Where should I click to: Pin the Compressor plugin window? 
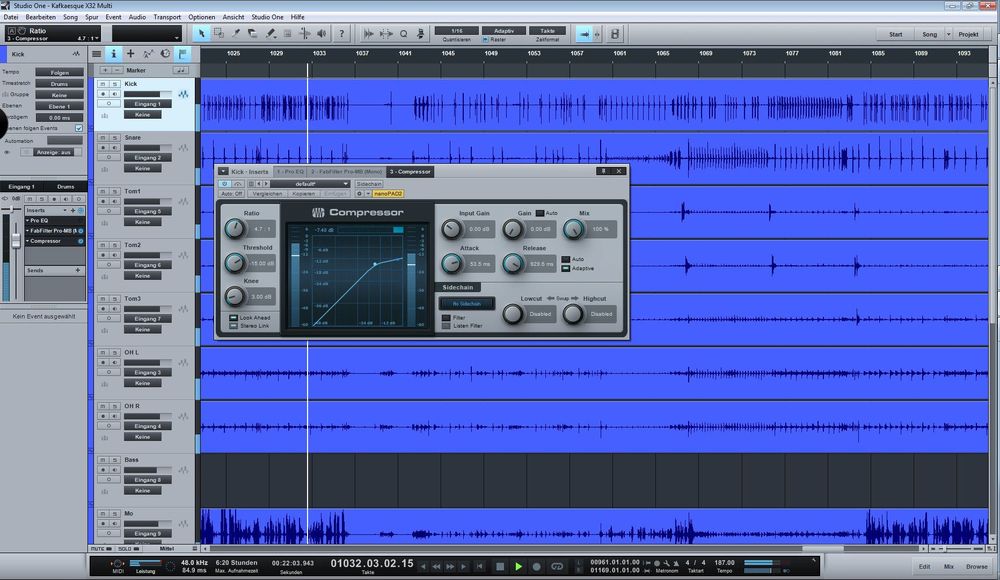(x=604, y=171)
